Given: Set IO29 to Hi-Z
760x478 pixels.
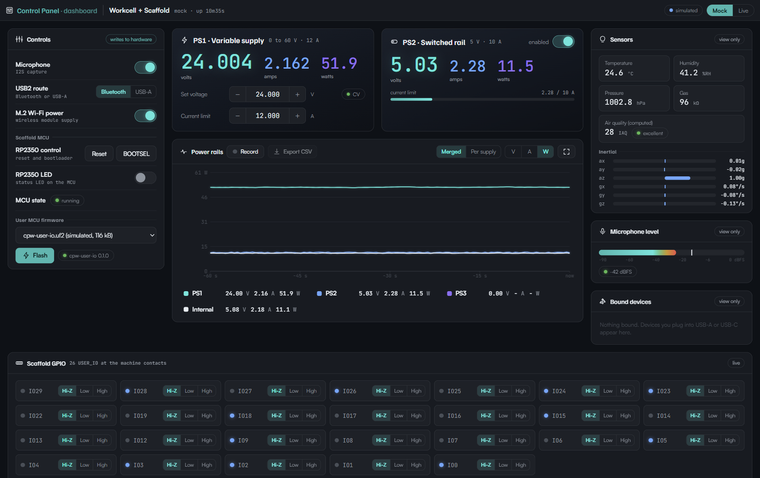Looking at the screenshot, I should tap(67, 391).
